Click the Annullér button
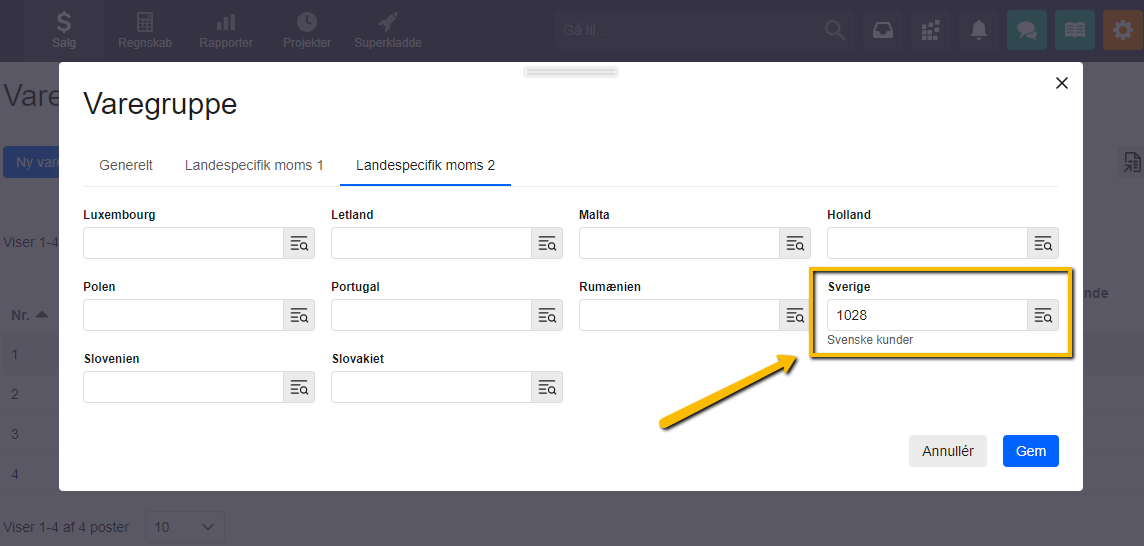Image resolution: width=1144 pixels, height=546 pixels. point(948,451)
